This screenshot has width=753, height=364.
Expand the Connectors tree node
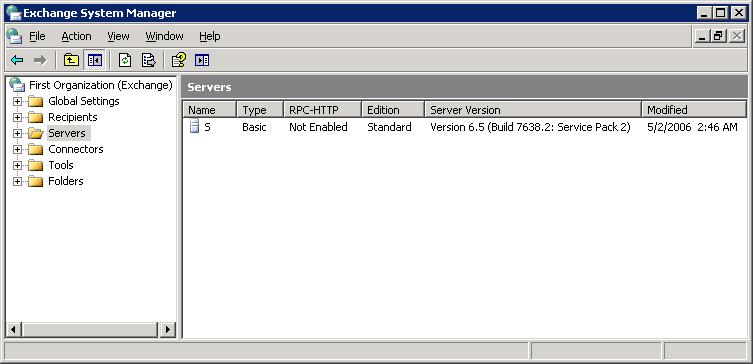(x=17, y=149)
